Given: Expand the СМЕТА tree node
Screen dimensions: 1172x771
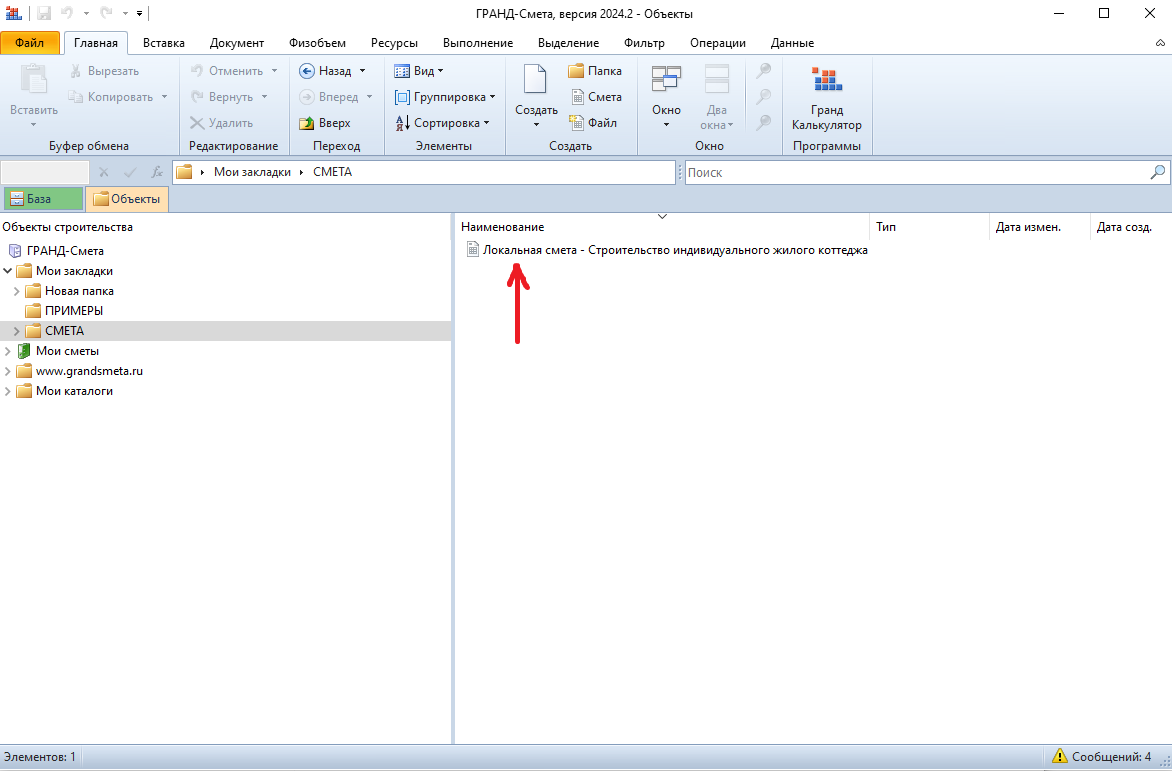Looking at the screenshot, I should [16, 331].
